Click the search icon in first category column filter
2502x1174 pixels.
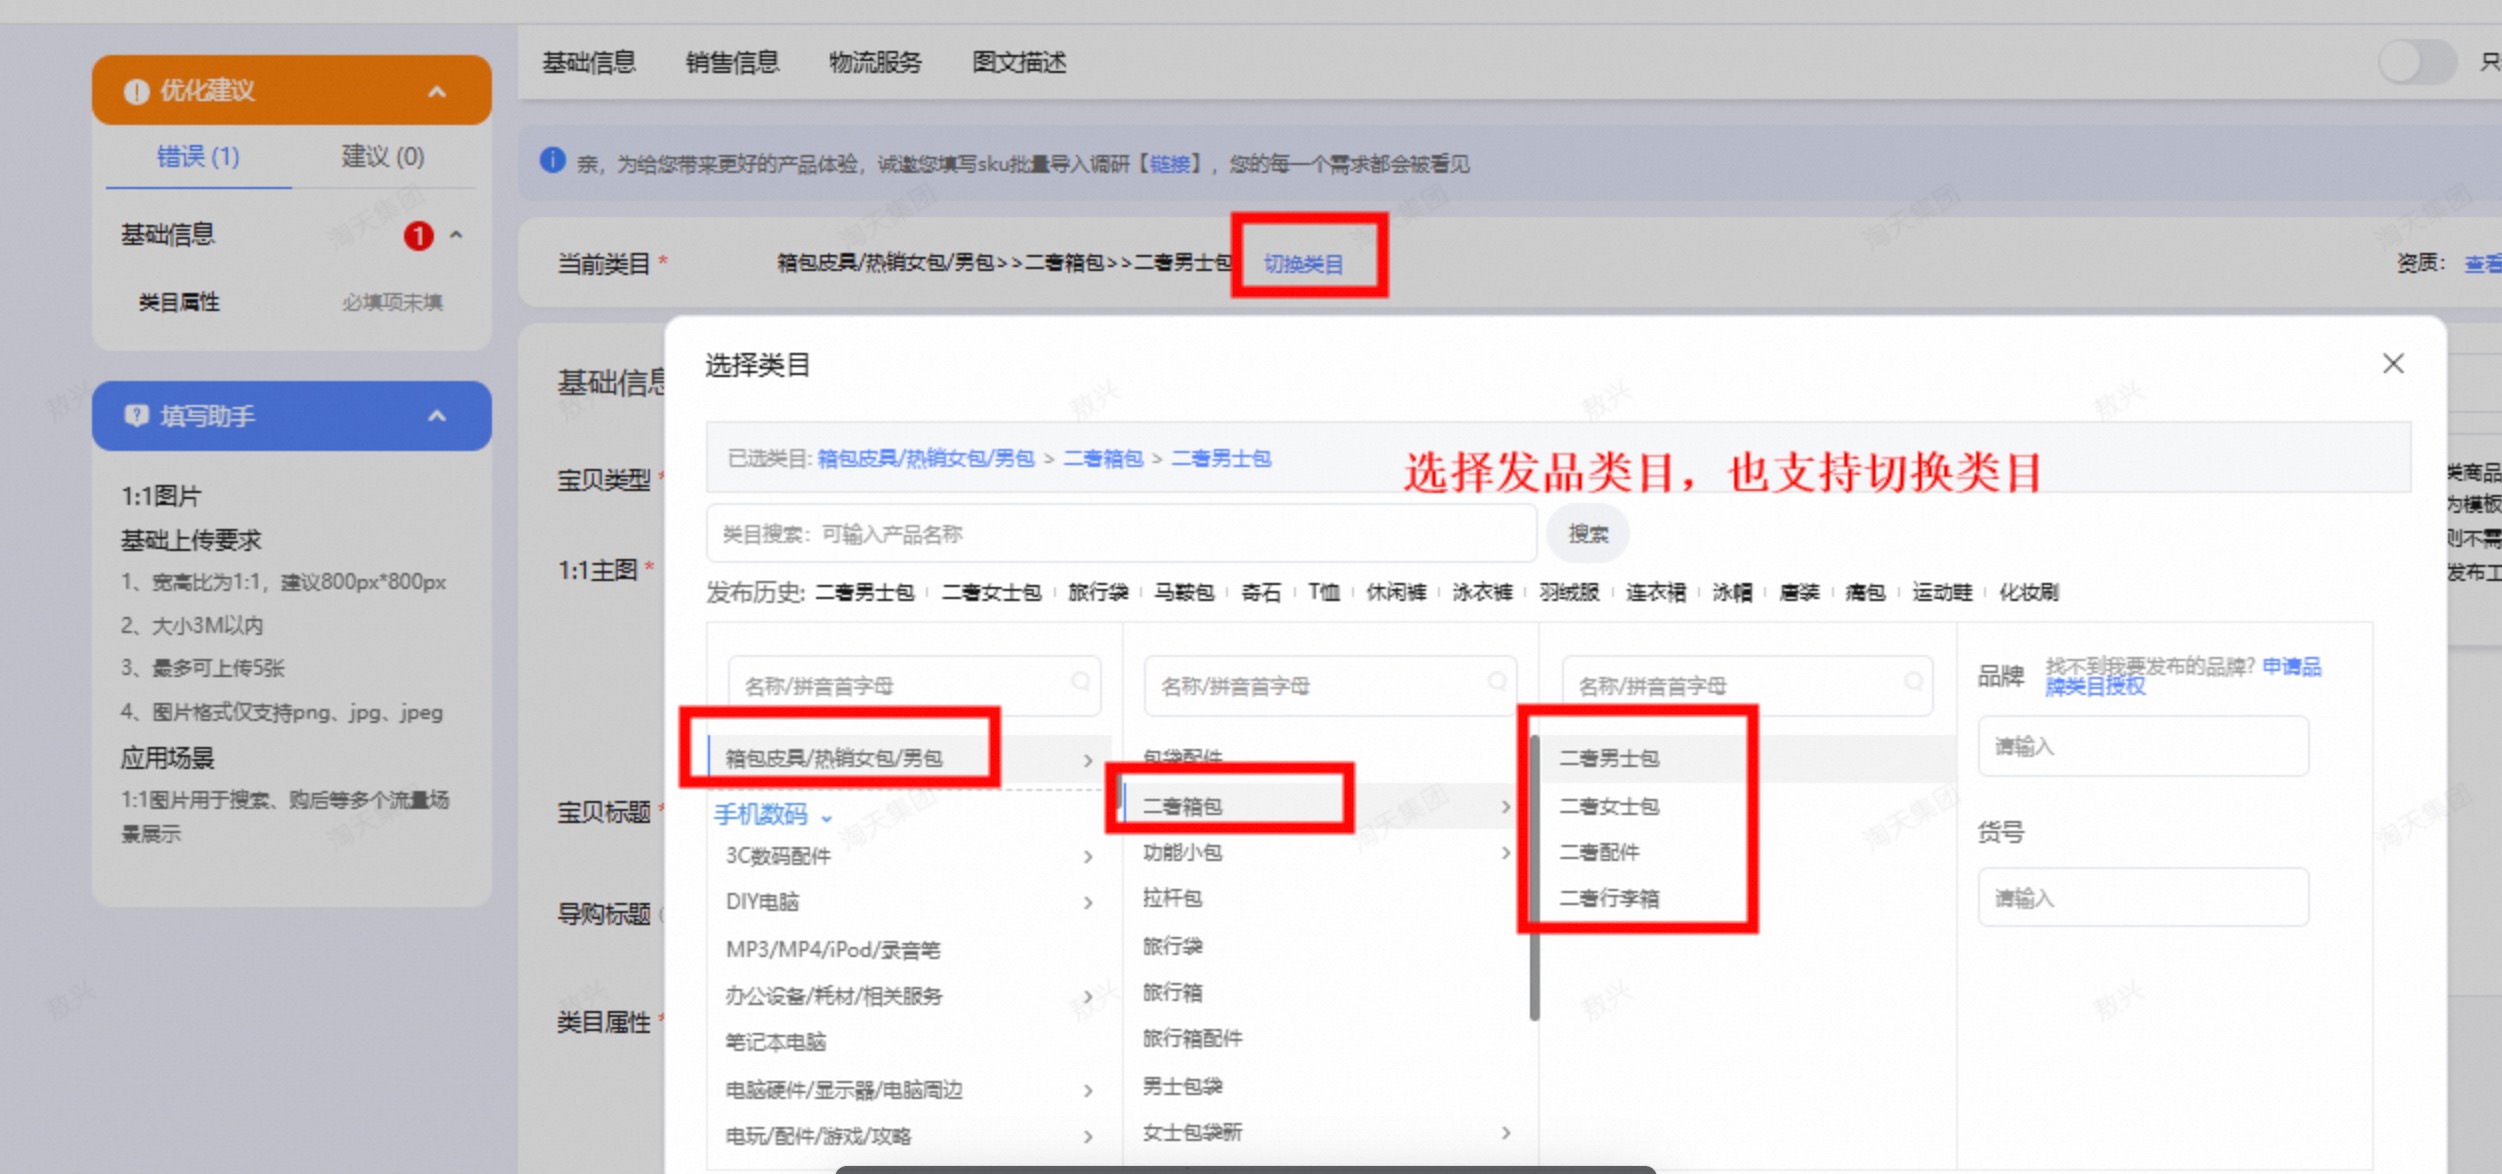point(1080,681)
